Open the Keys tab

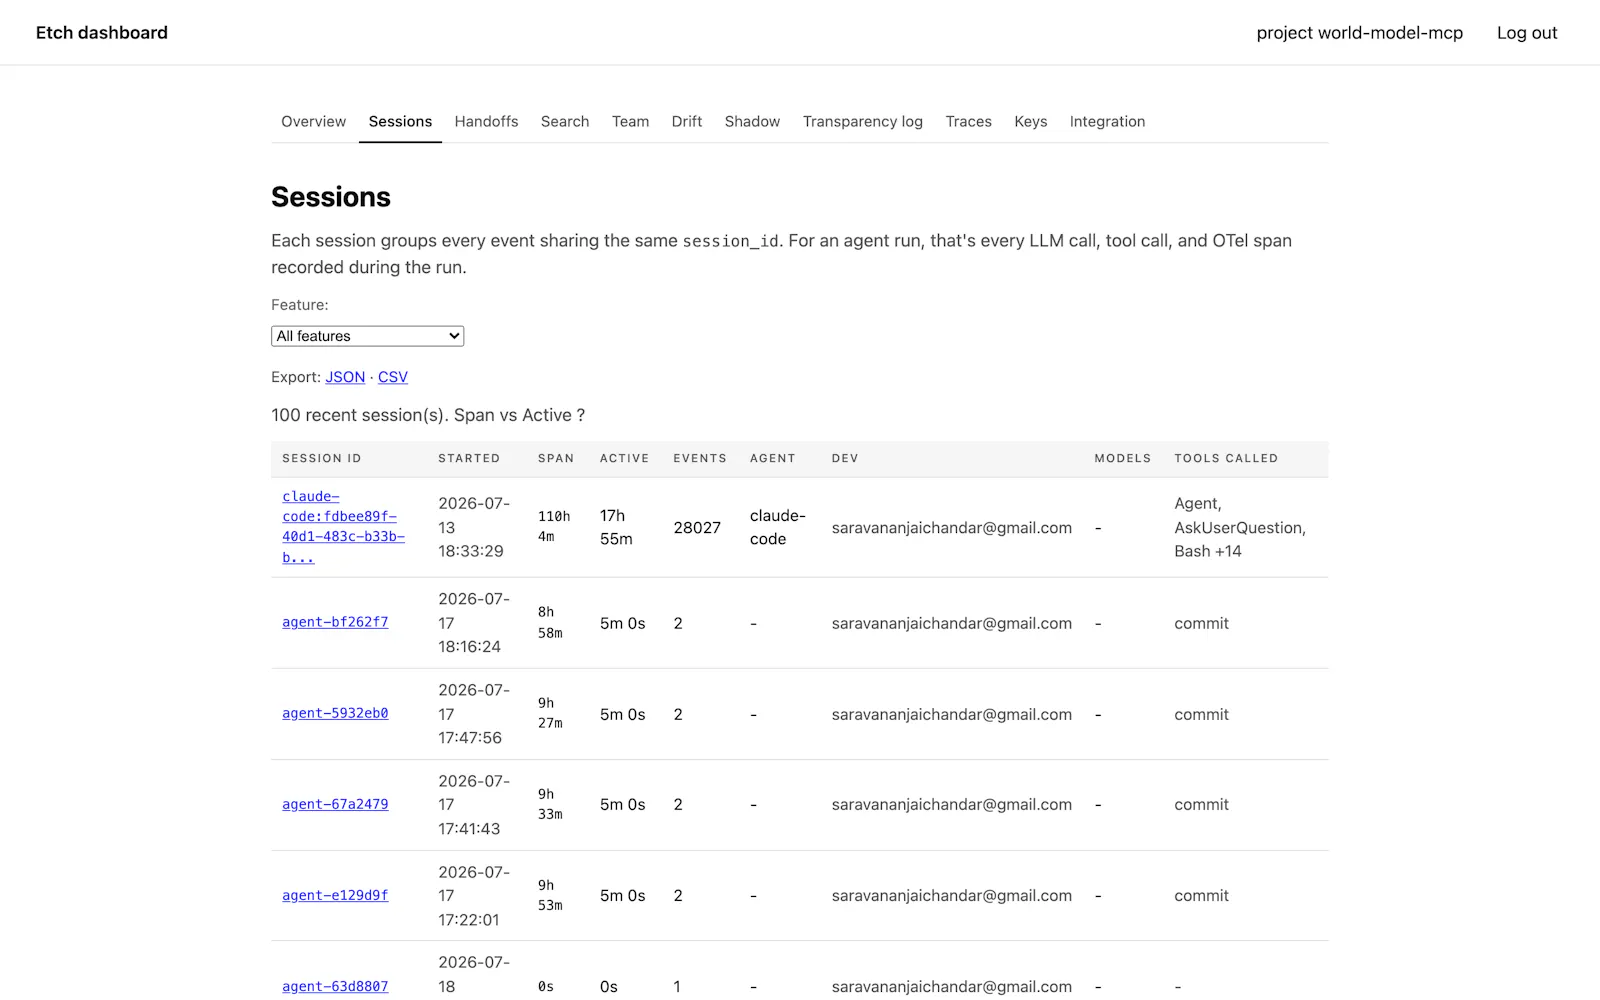1030,121
